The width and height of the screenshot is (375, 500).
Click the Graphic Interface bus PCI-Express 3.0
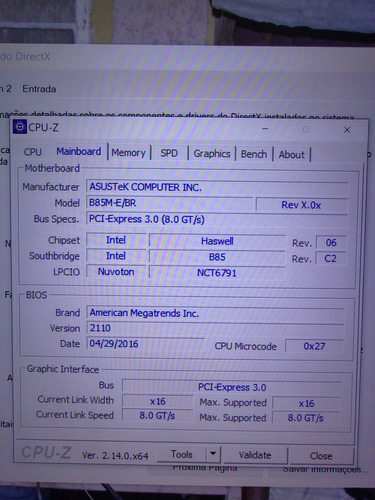coord(232,387)
